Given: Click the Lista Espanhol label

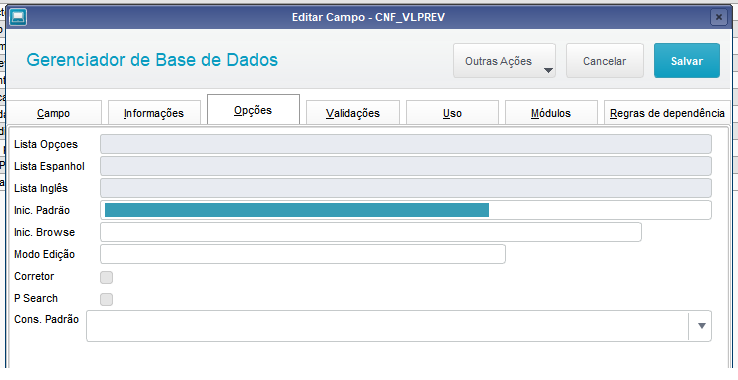Looking at the screenshot, I should tap(49, 166).
